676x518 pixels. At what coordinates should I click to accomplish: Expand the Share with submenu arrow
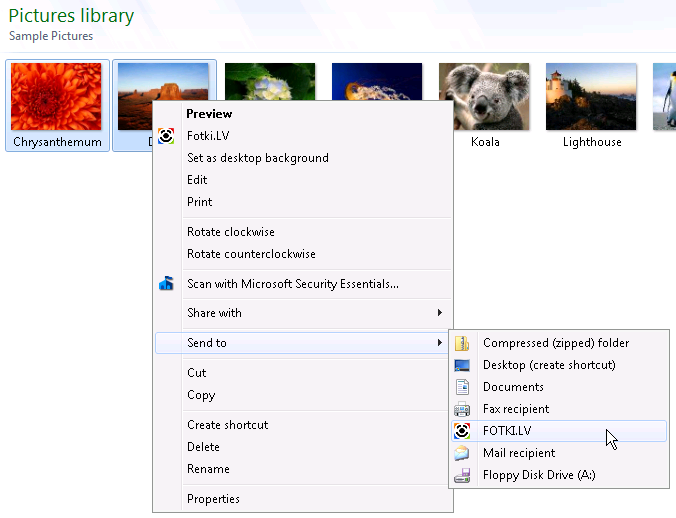click(439, 313)
